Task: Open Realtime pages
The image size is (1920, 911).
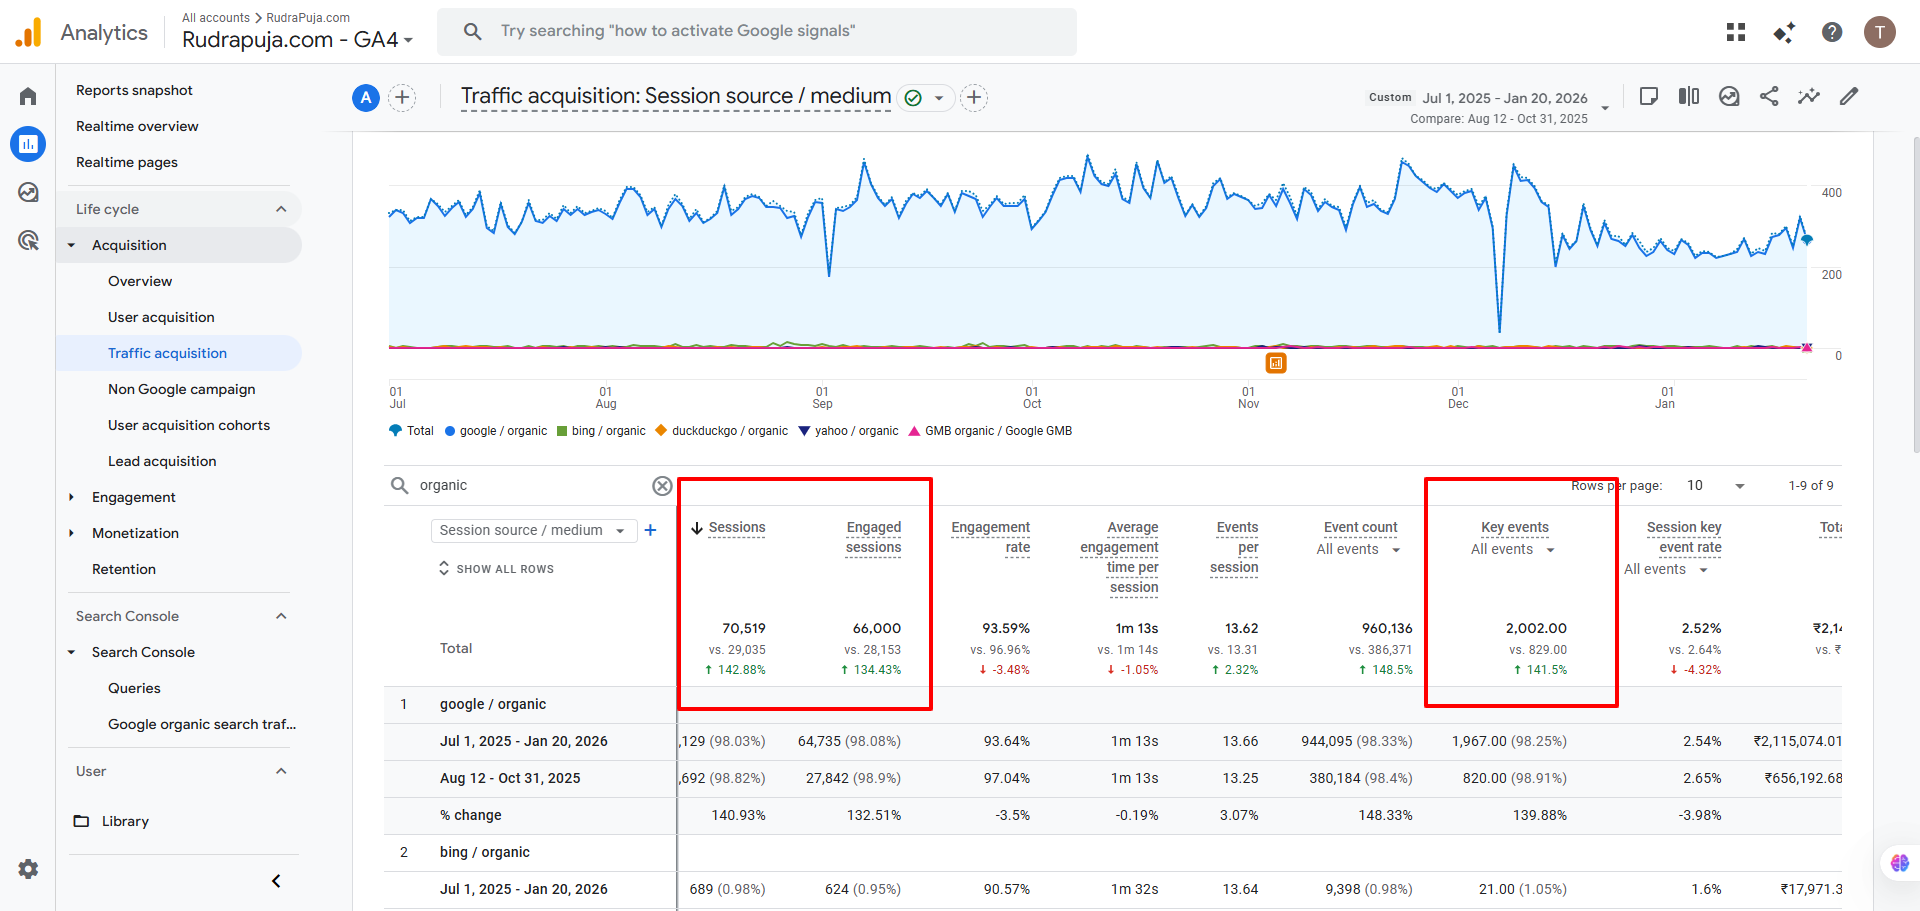Action: click(x=127, y=162)
